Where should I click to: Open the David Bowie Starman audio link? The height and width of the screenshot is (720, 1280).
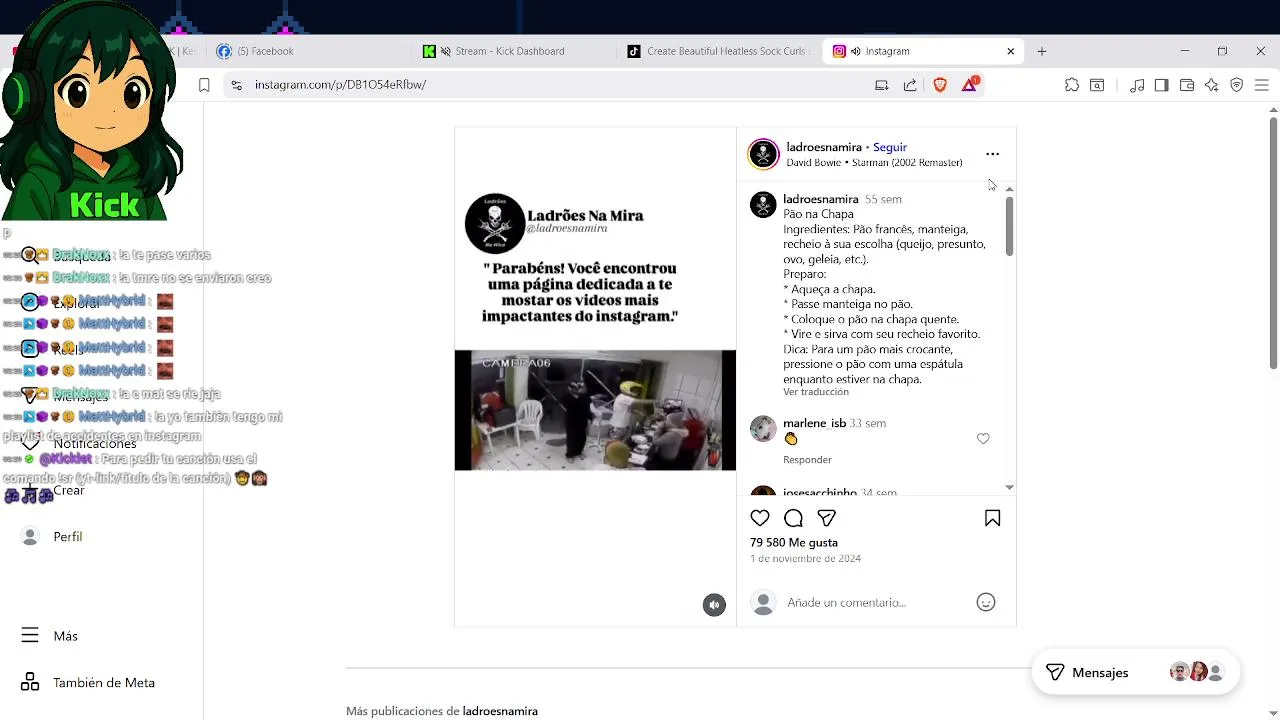[x=874, y=162]
